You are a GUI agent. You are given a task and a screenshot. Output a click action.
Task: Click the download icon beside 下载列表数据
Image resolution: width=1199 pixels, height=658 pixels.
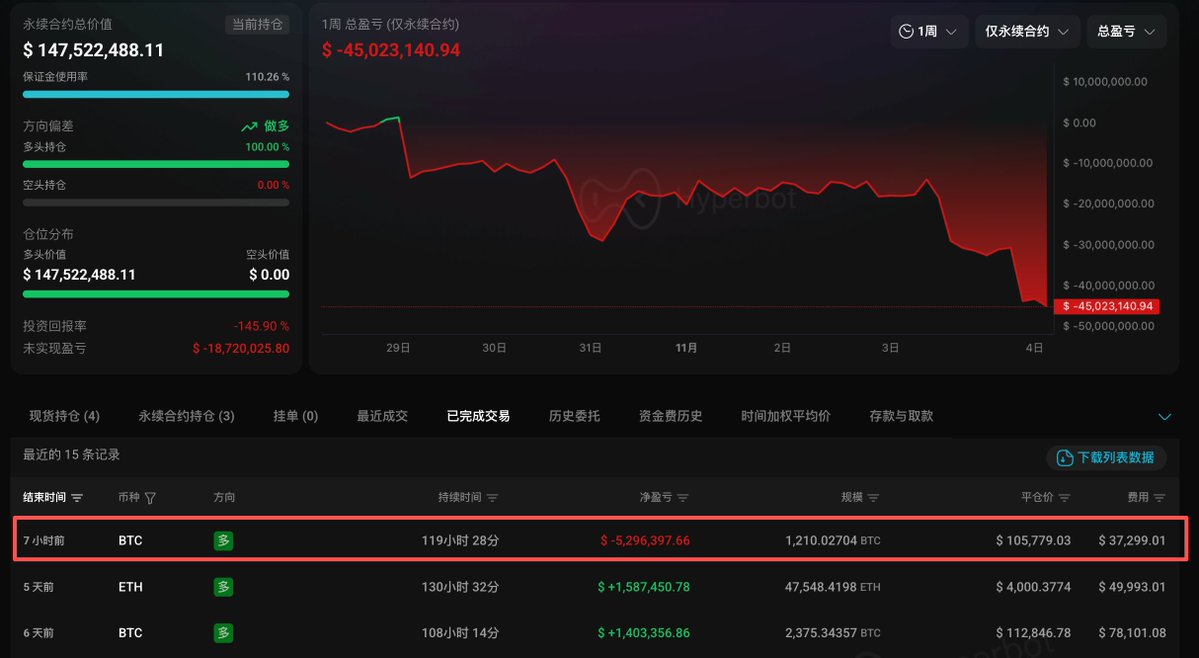[x=1064, y=458]
